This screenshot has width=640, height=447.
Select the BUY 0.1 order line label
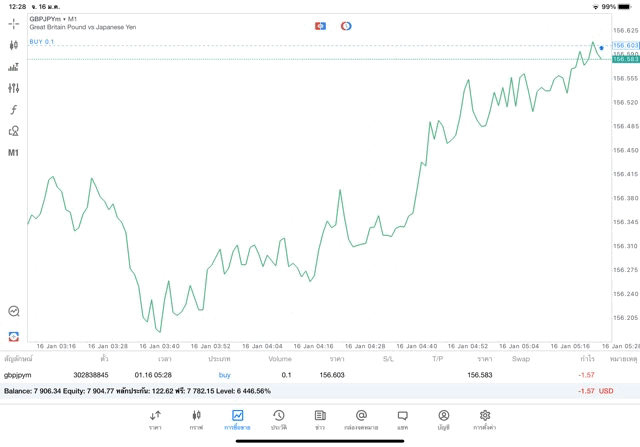(42, 42)
